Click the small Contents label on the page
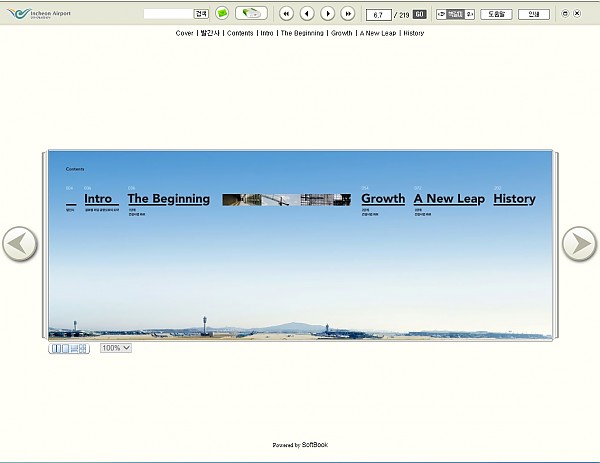Viewport: 600px width, 463px height. (x=75, y=169)
